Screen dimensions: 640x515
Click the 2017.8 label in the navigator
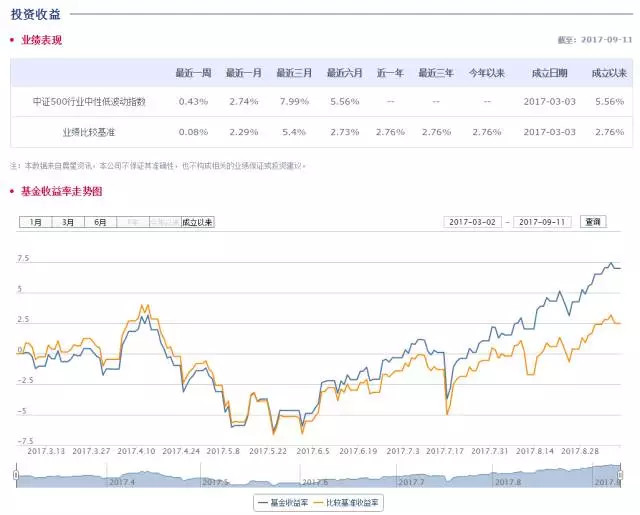(x=508, y=482)
